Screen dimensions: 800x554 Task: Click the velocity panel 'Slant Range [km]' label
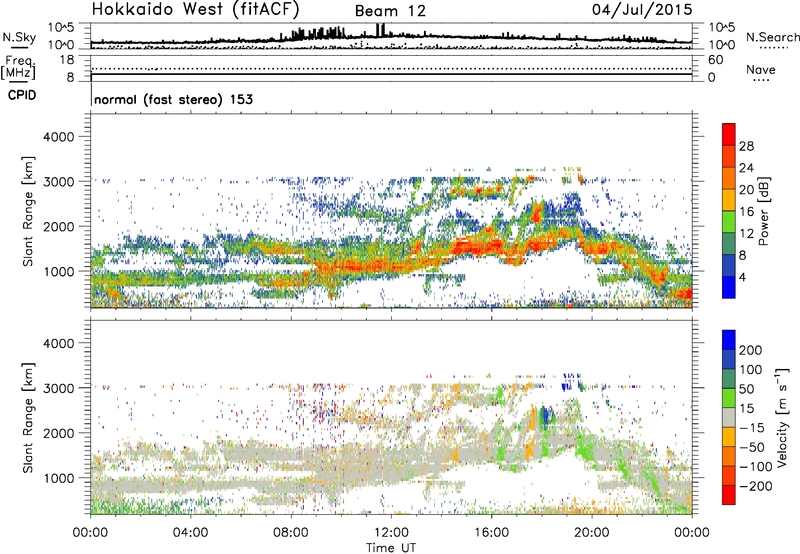pos(28,418)
